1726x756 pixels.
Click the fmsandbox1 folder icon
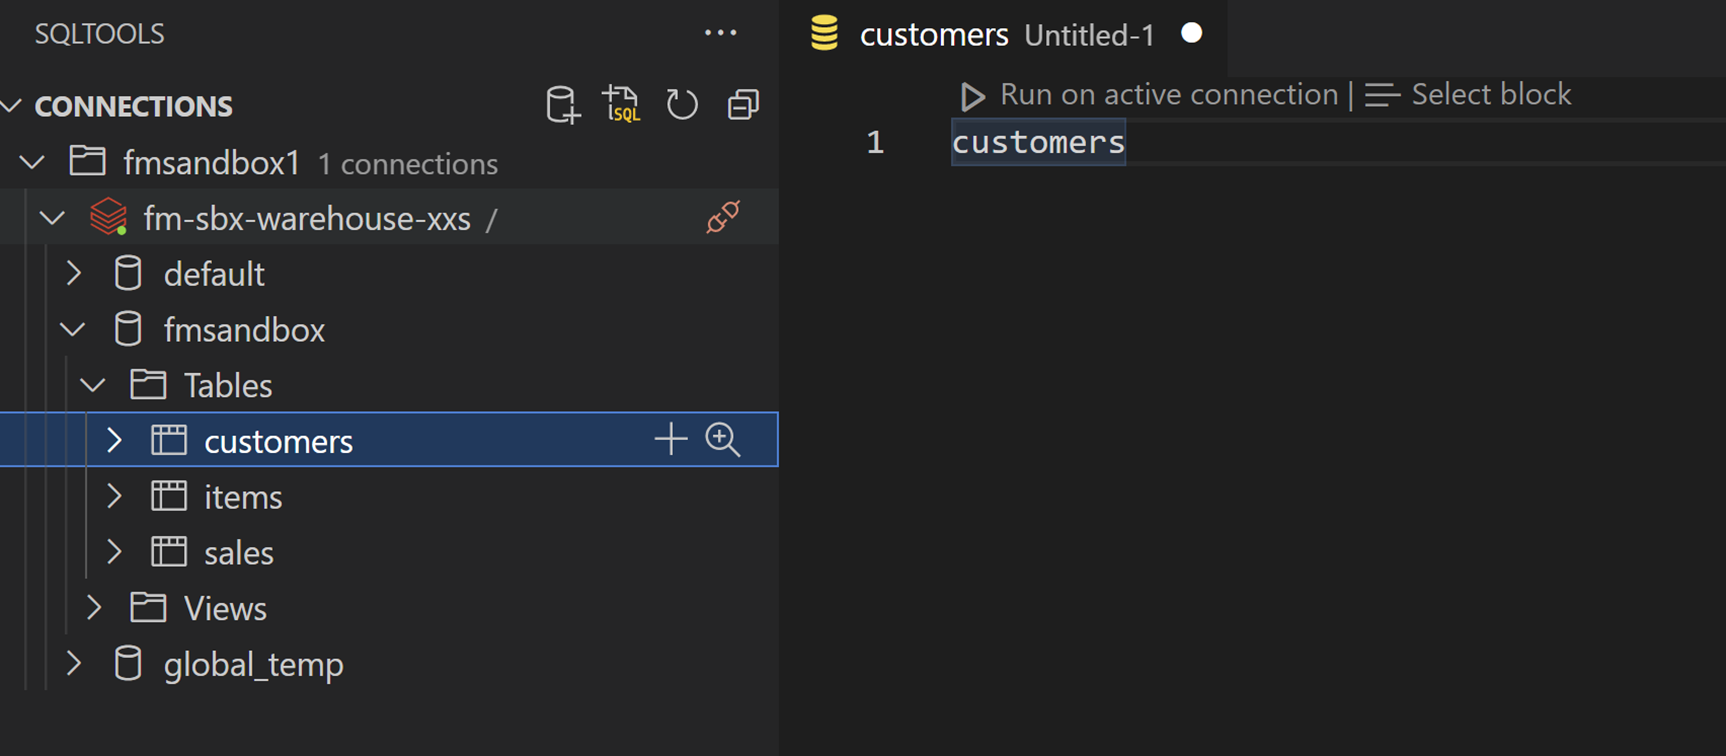pos(88,161)
